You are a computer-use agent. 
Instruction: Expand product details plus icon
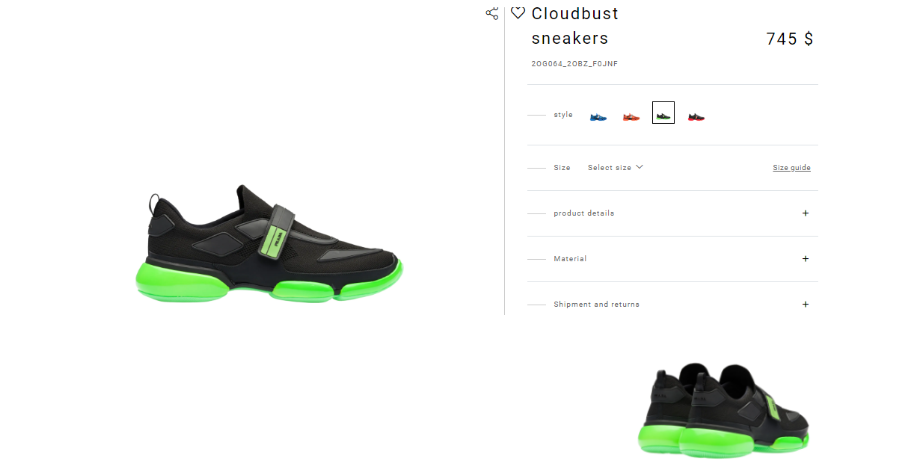coord(806,213)
